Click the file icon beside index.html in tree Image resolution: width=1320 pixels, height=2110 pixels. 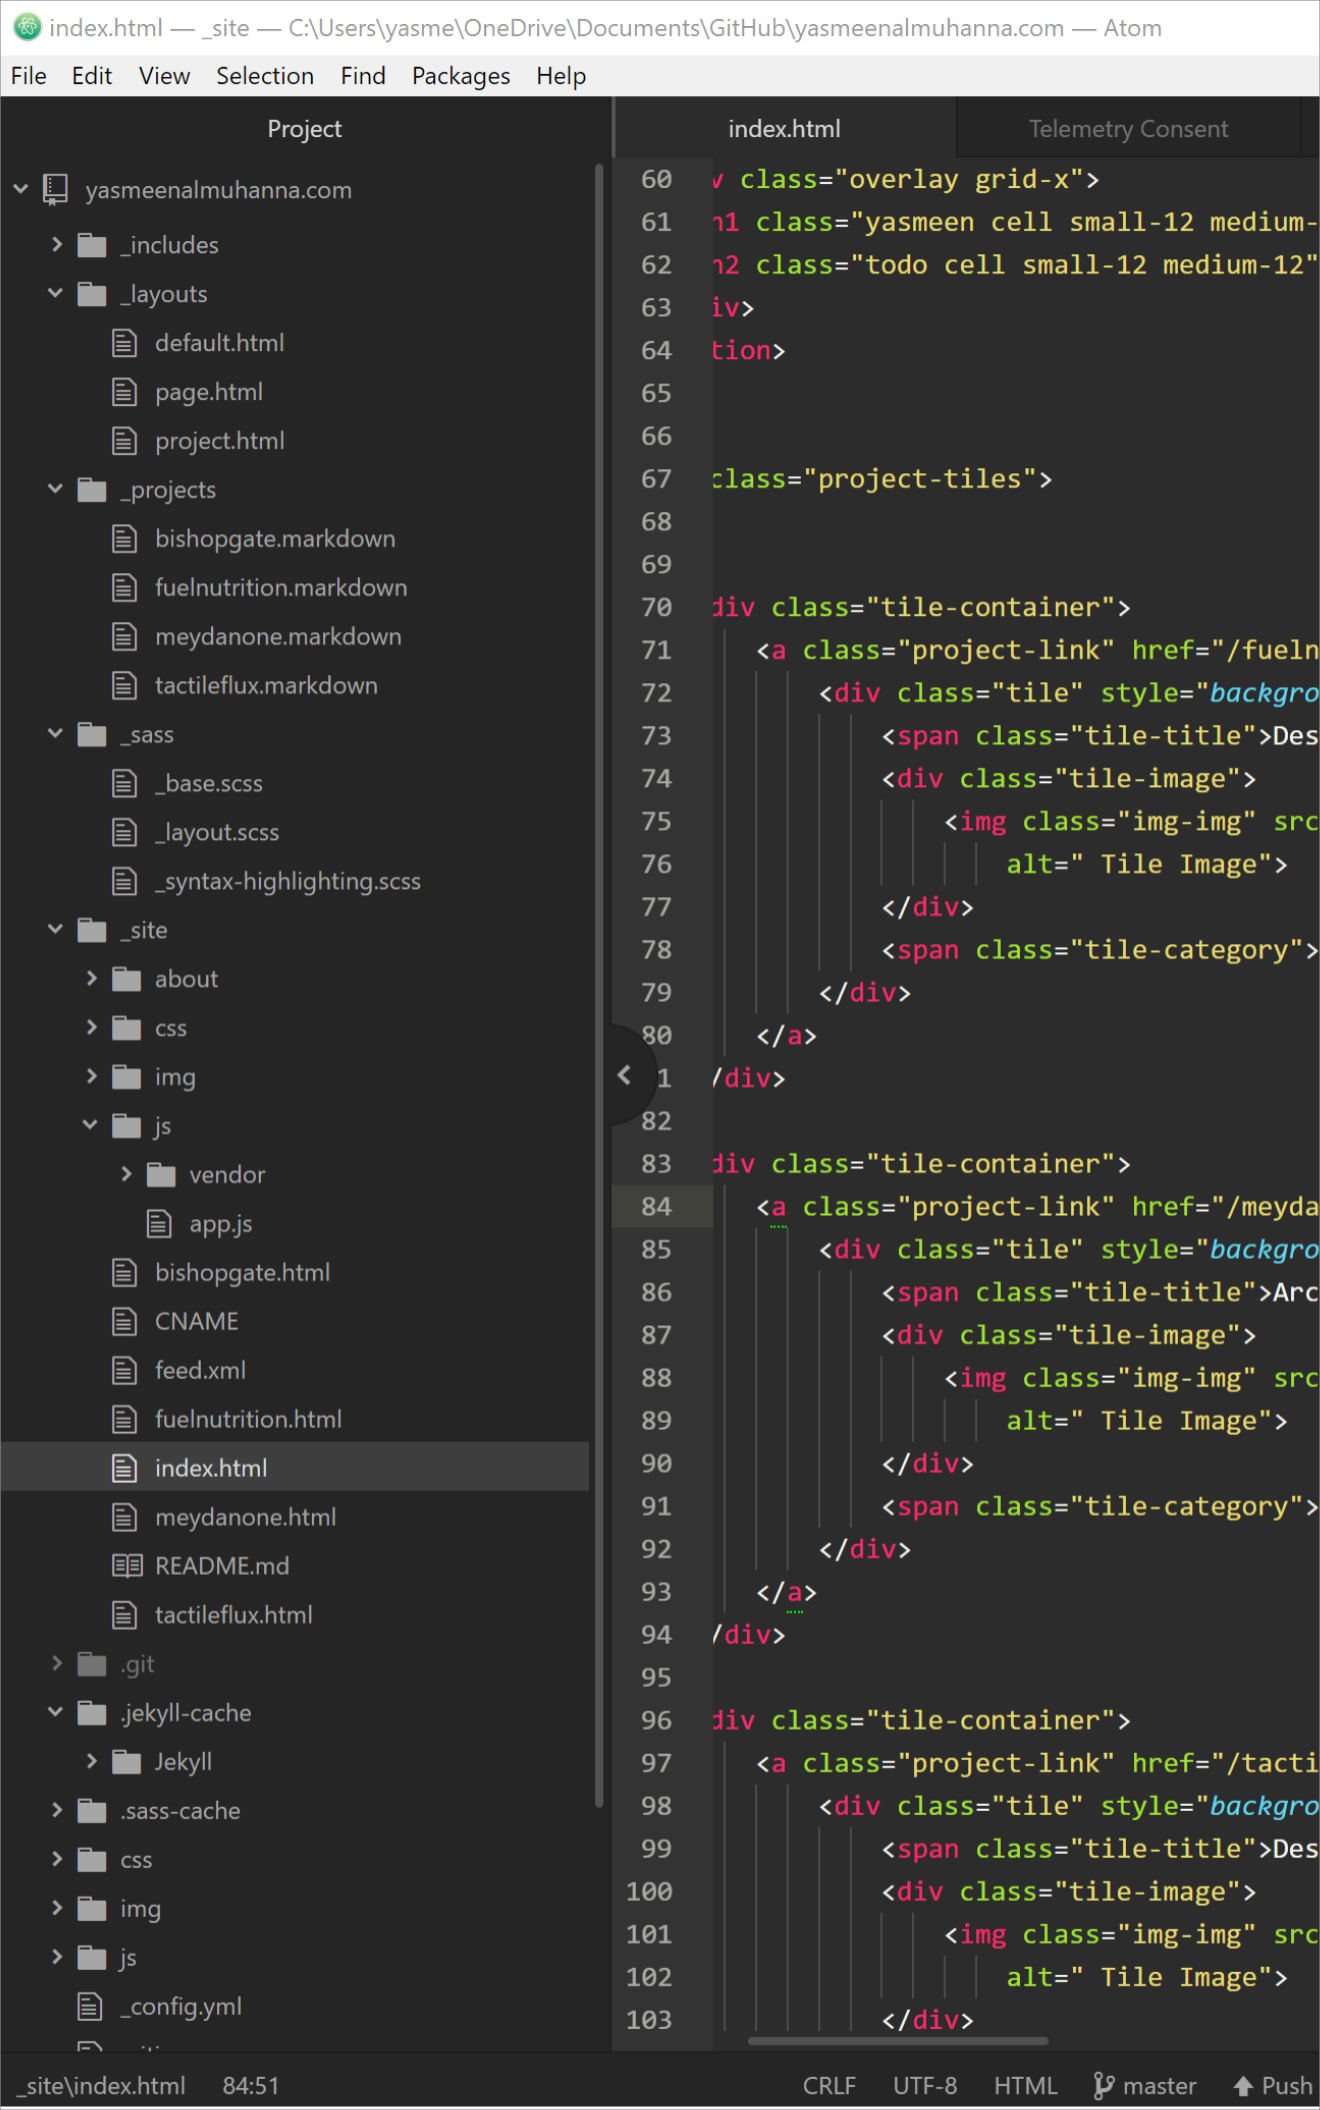pyautogui.click(x=124, y=1468)
